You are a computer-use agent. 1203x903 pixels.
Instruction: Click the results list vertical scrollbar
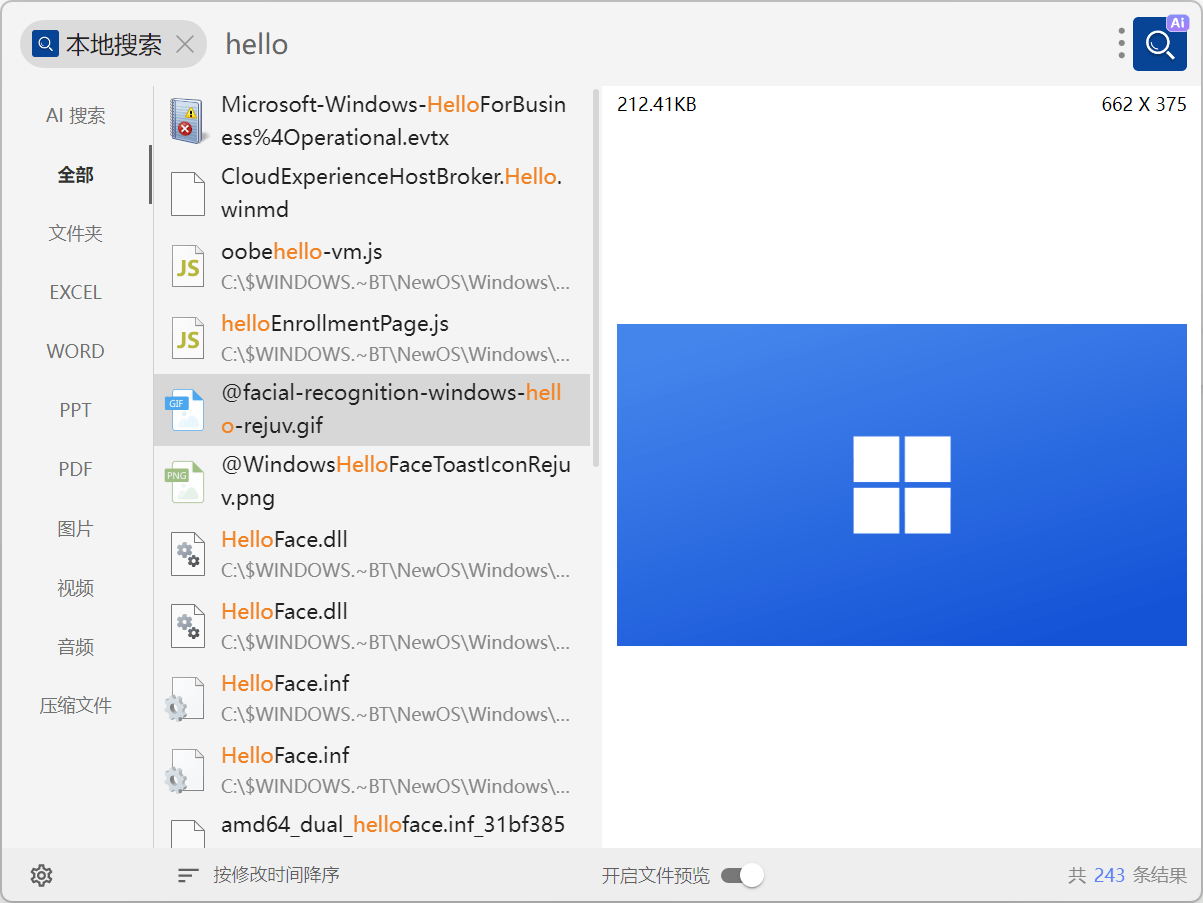pyautogui.click(x=596, y=278)
